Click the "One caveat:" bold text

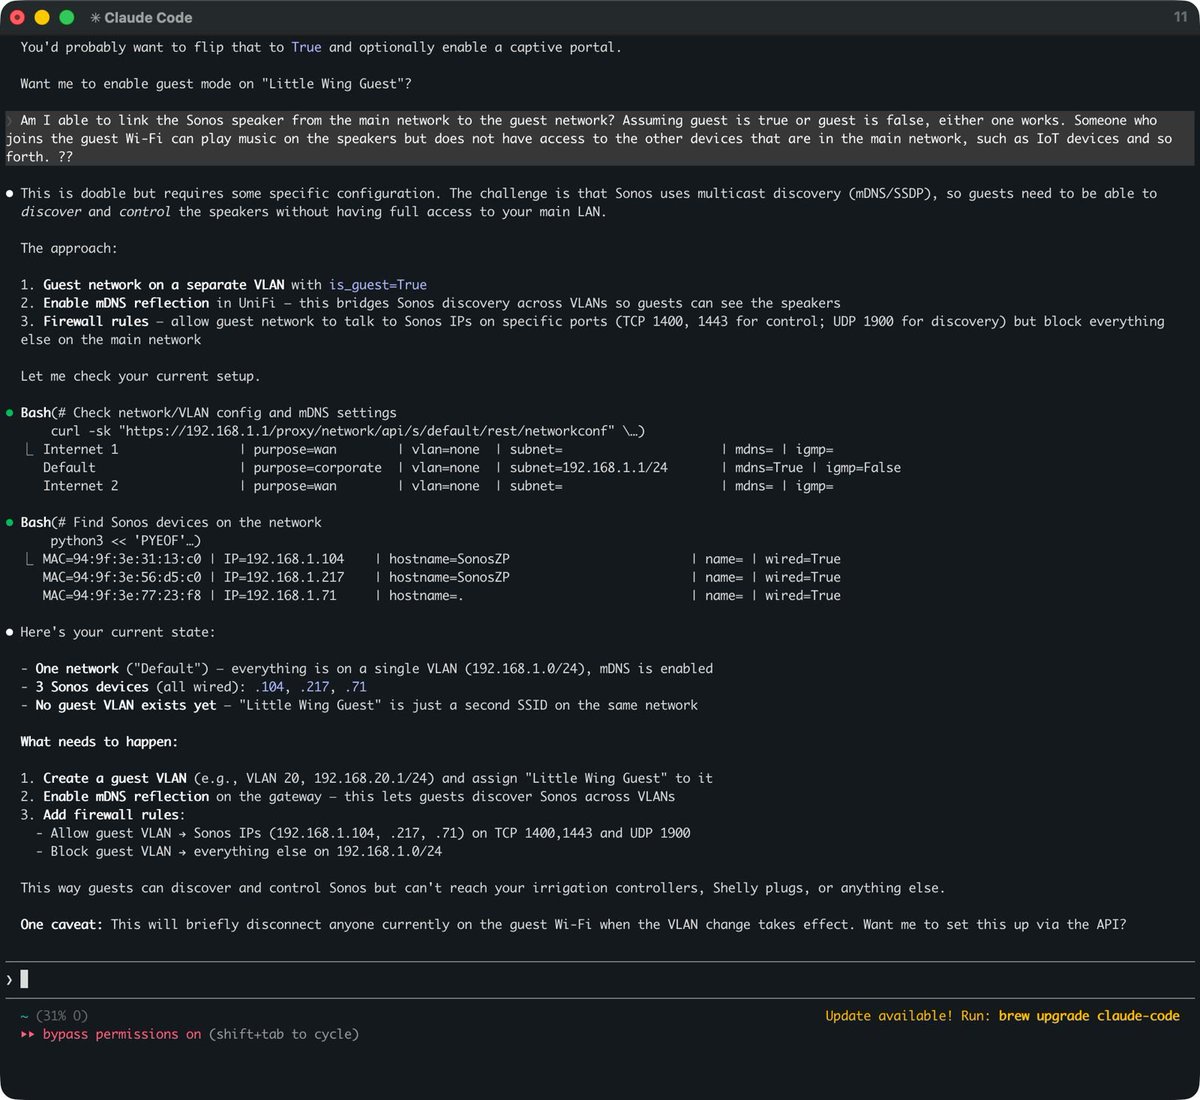click(x=61, y=925)
